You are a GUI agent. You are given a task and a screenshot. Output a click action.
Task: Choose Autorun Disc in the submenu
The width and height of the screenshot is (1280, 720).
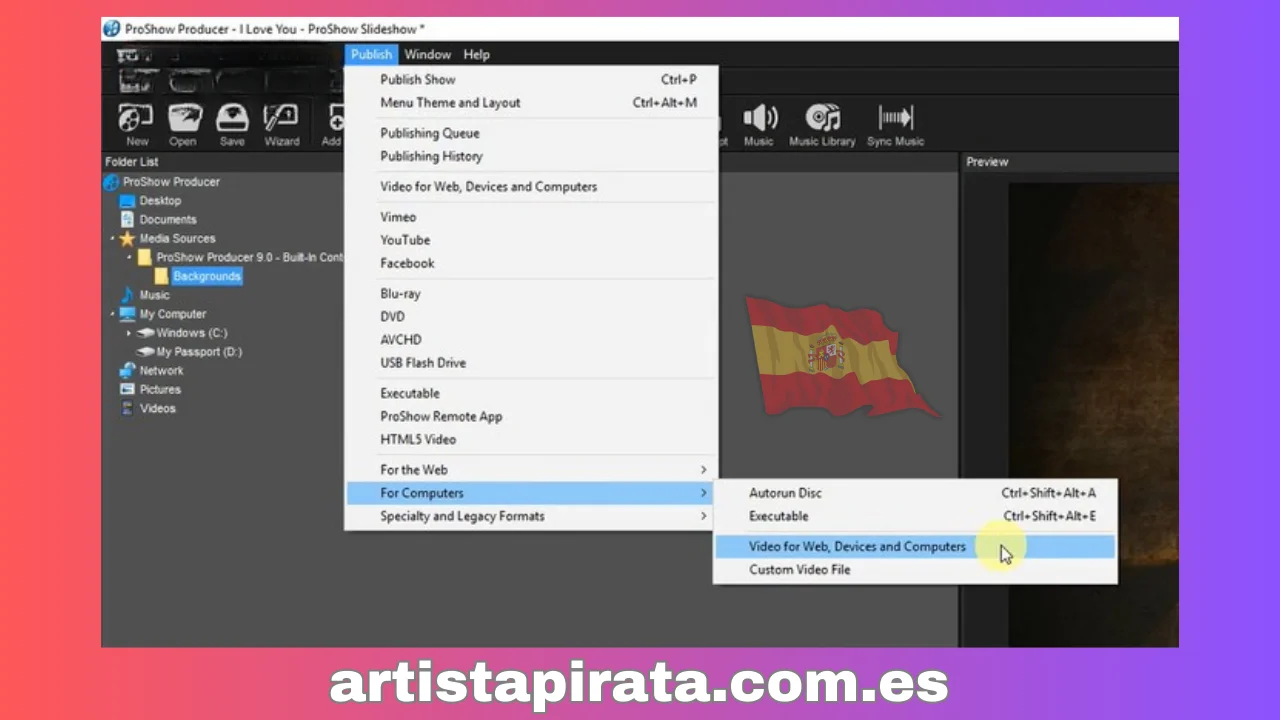pyautogui.click(x=915, y=493)
